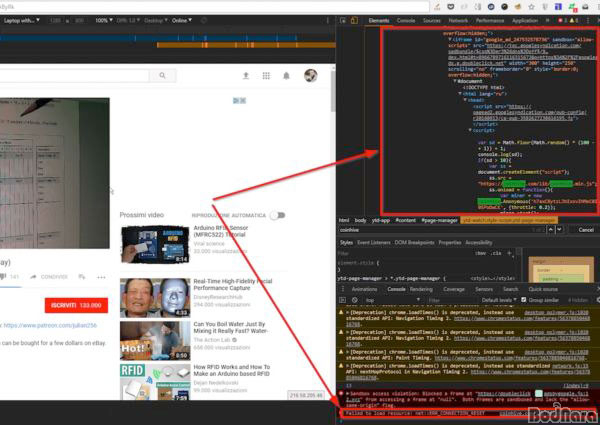
Task: Select ytd-app in the breadcrumb
Action: point(381,220)
